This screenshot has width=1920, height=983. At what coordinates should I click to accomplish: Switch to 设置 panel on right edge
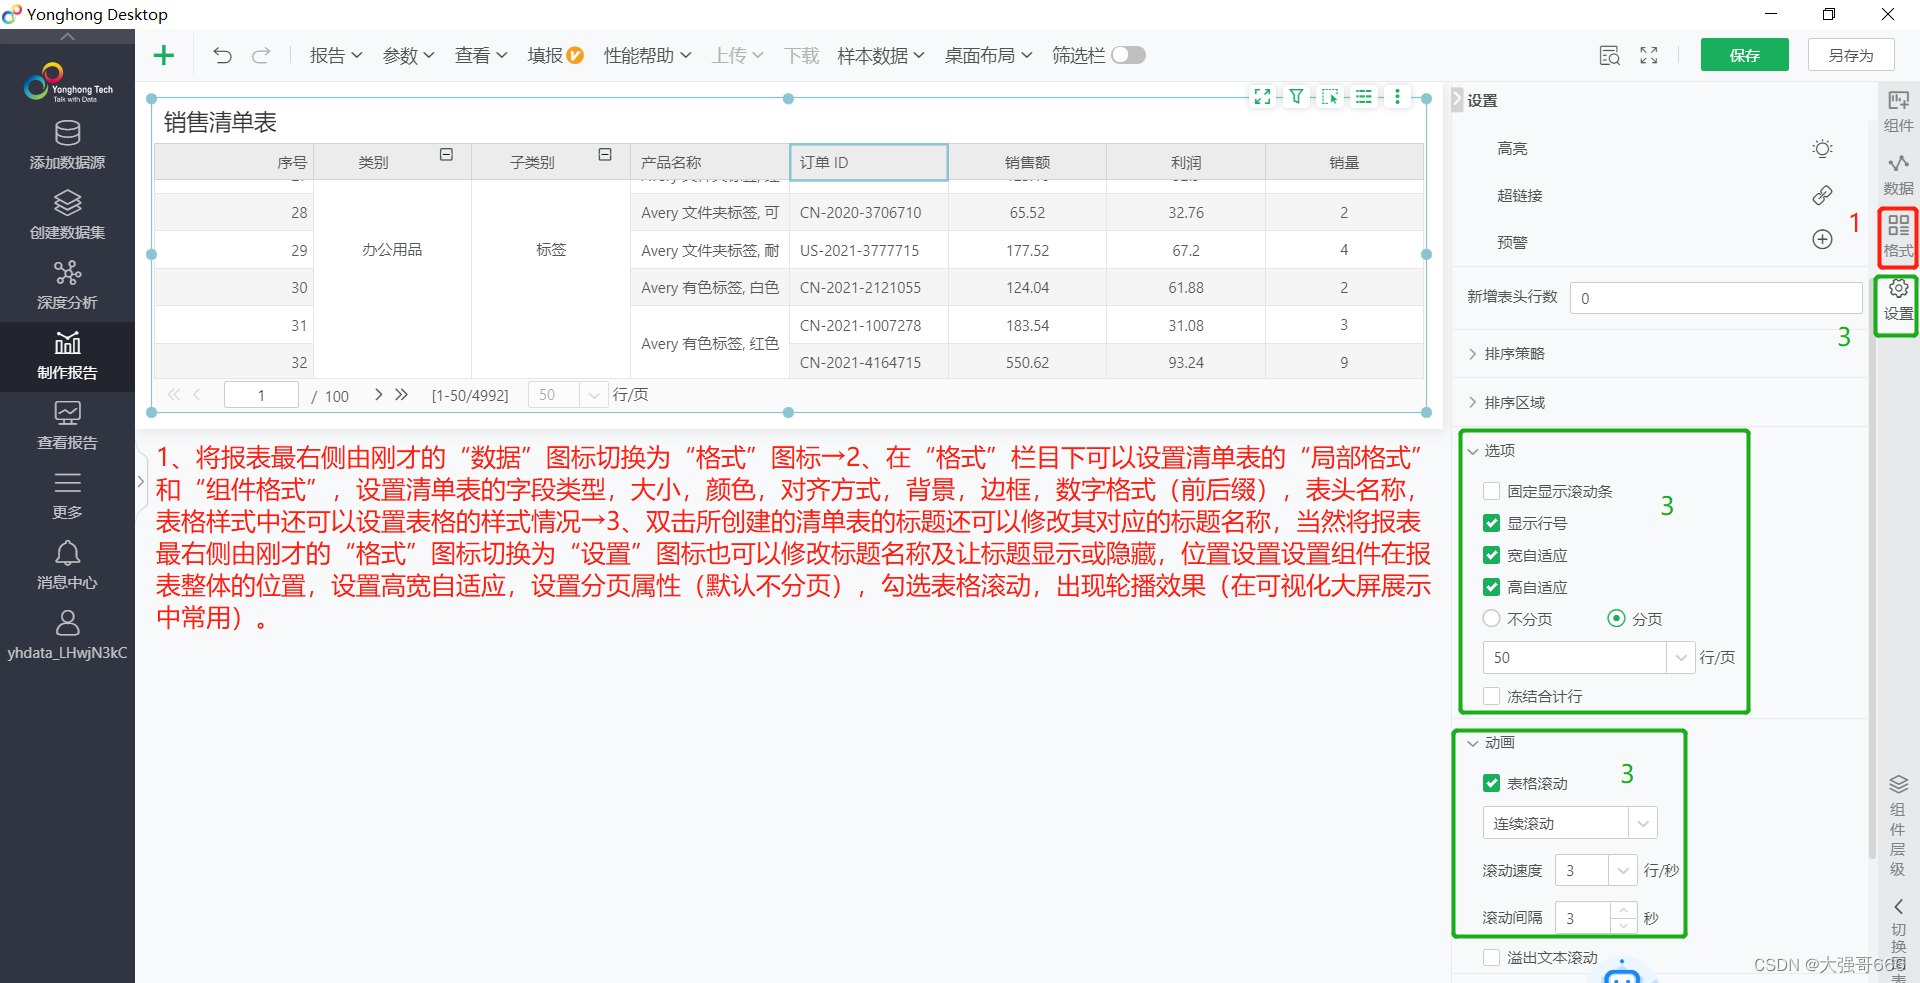(x=1898, y=300)
